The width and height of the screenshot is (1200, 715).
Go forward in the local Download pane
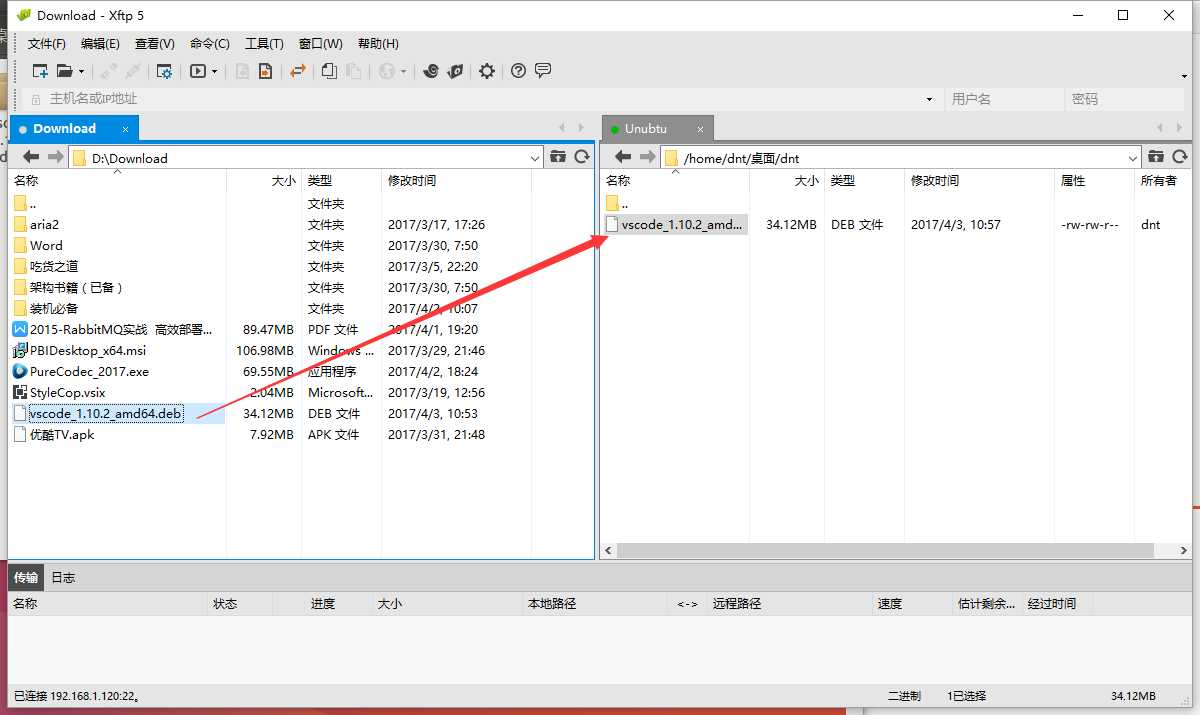(56, 157)
